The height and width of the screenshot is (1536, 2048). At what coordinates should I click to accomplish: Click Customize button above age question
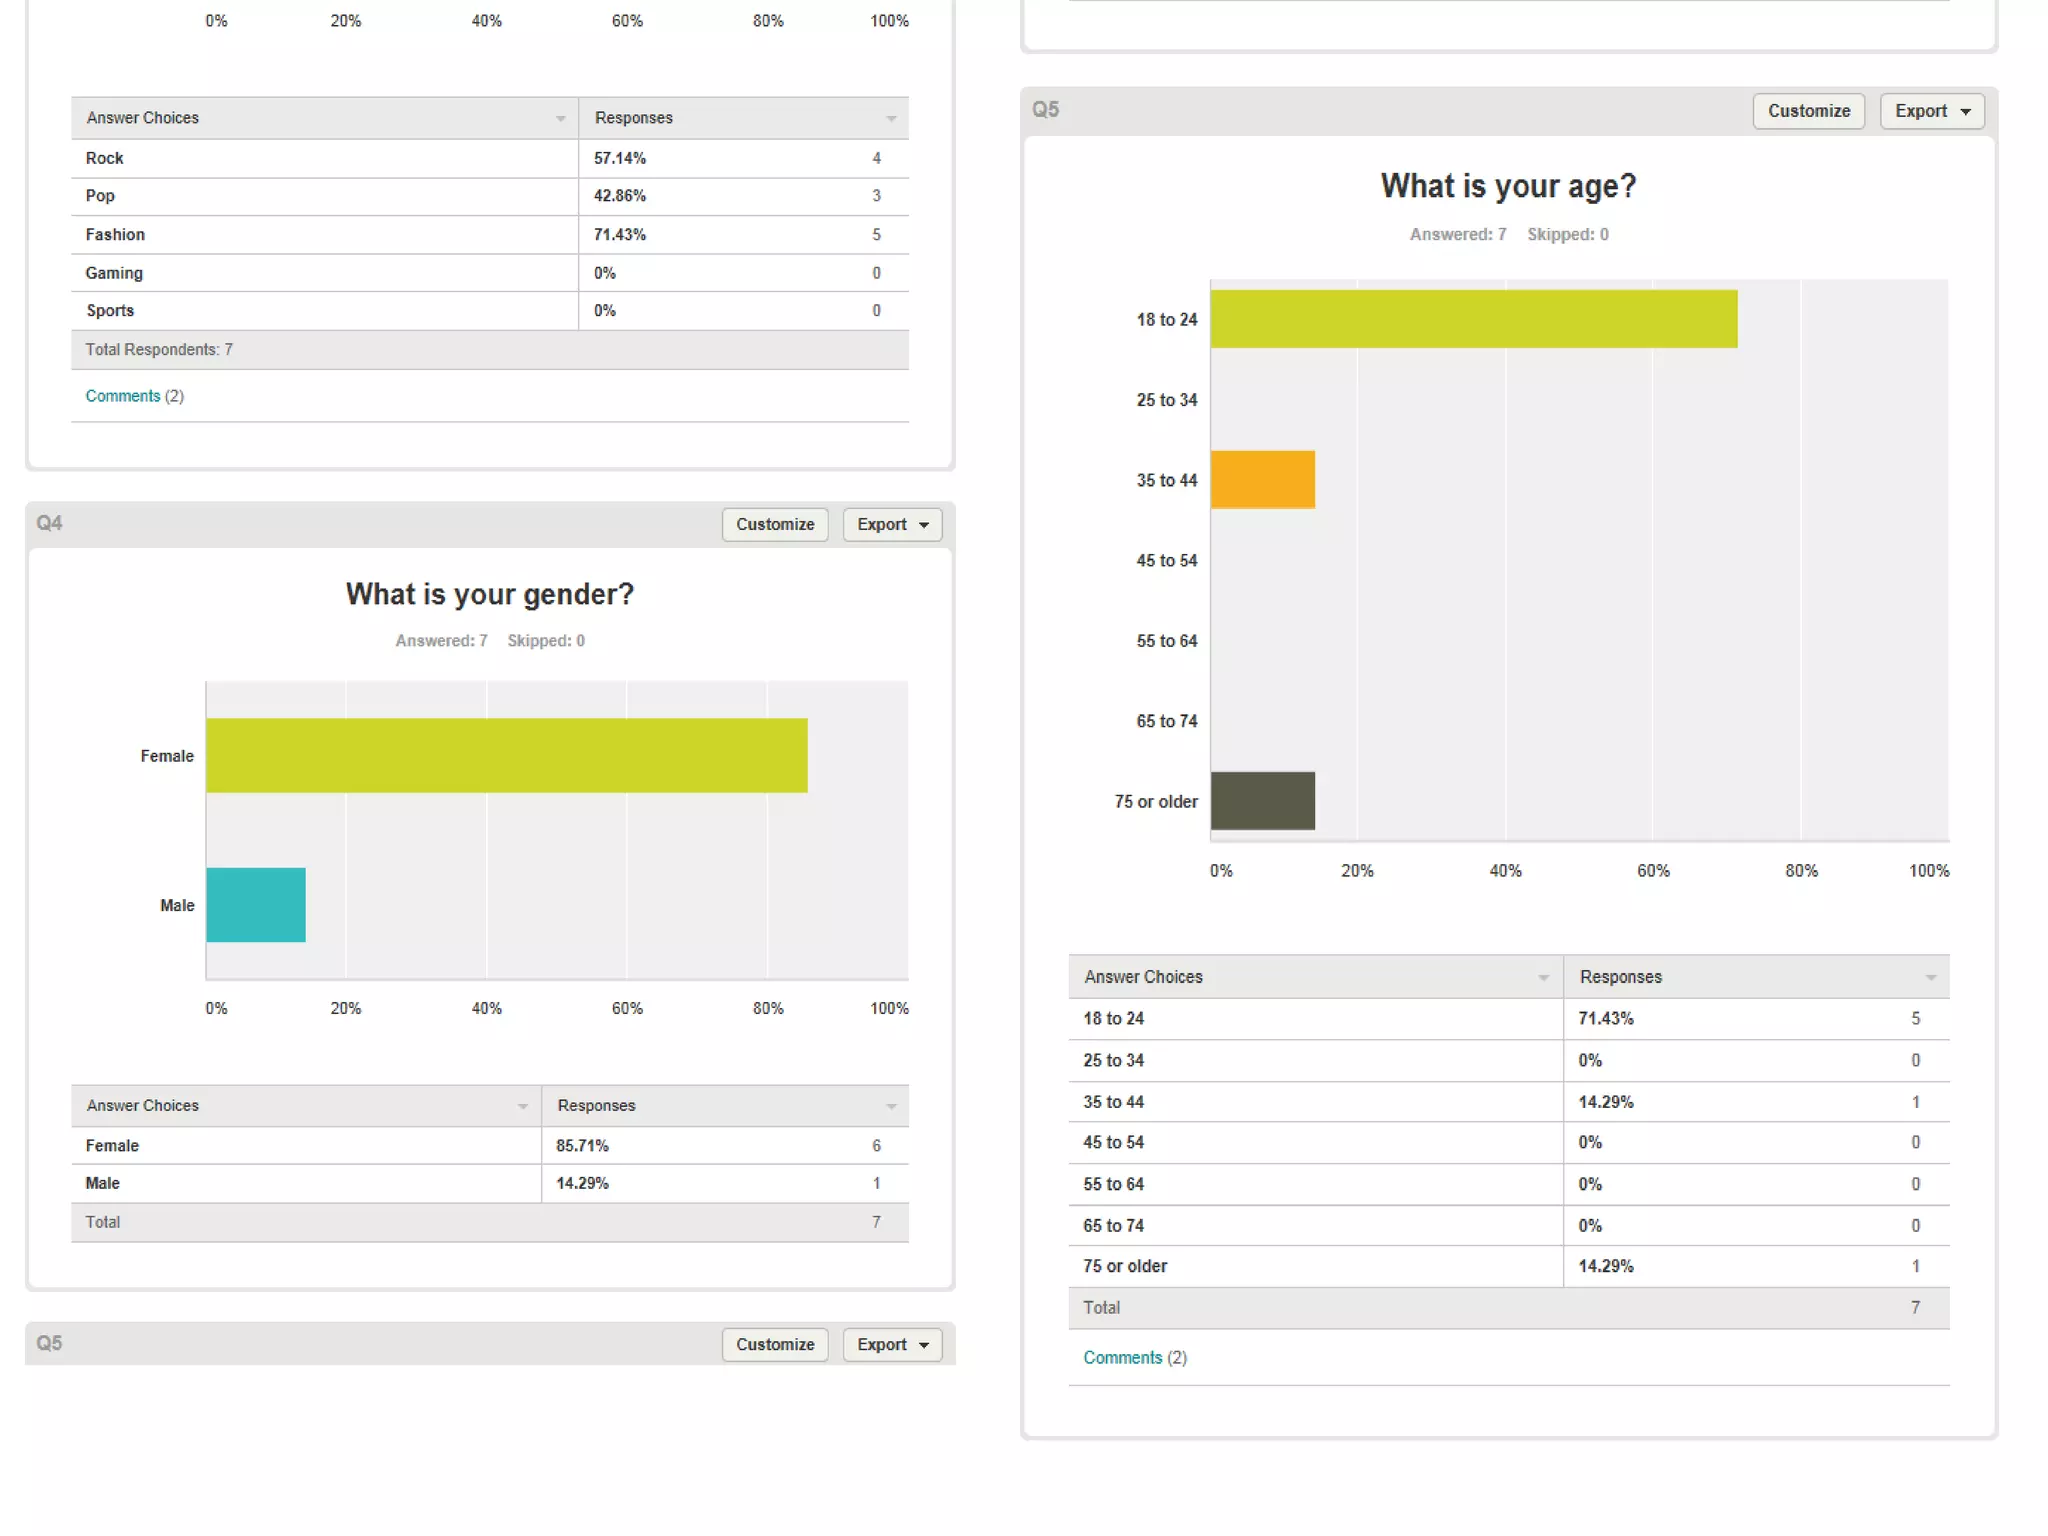1808,111
